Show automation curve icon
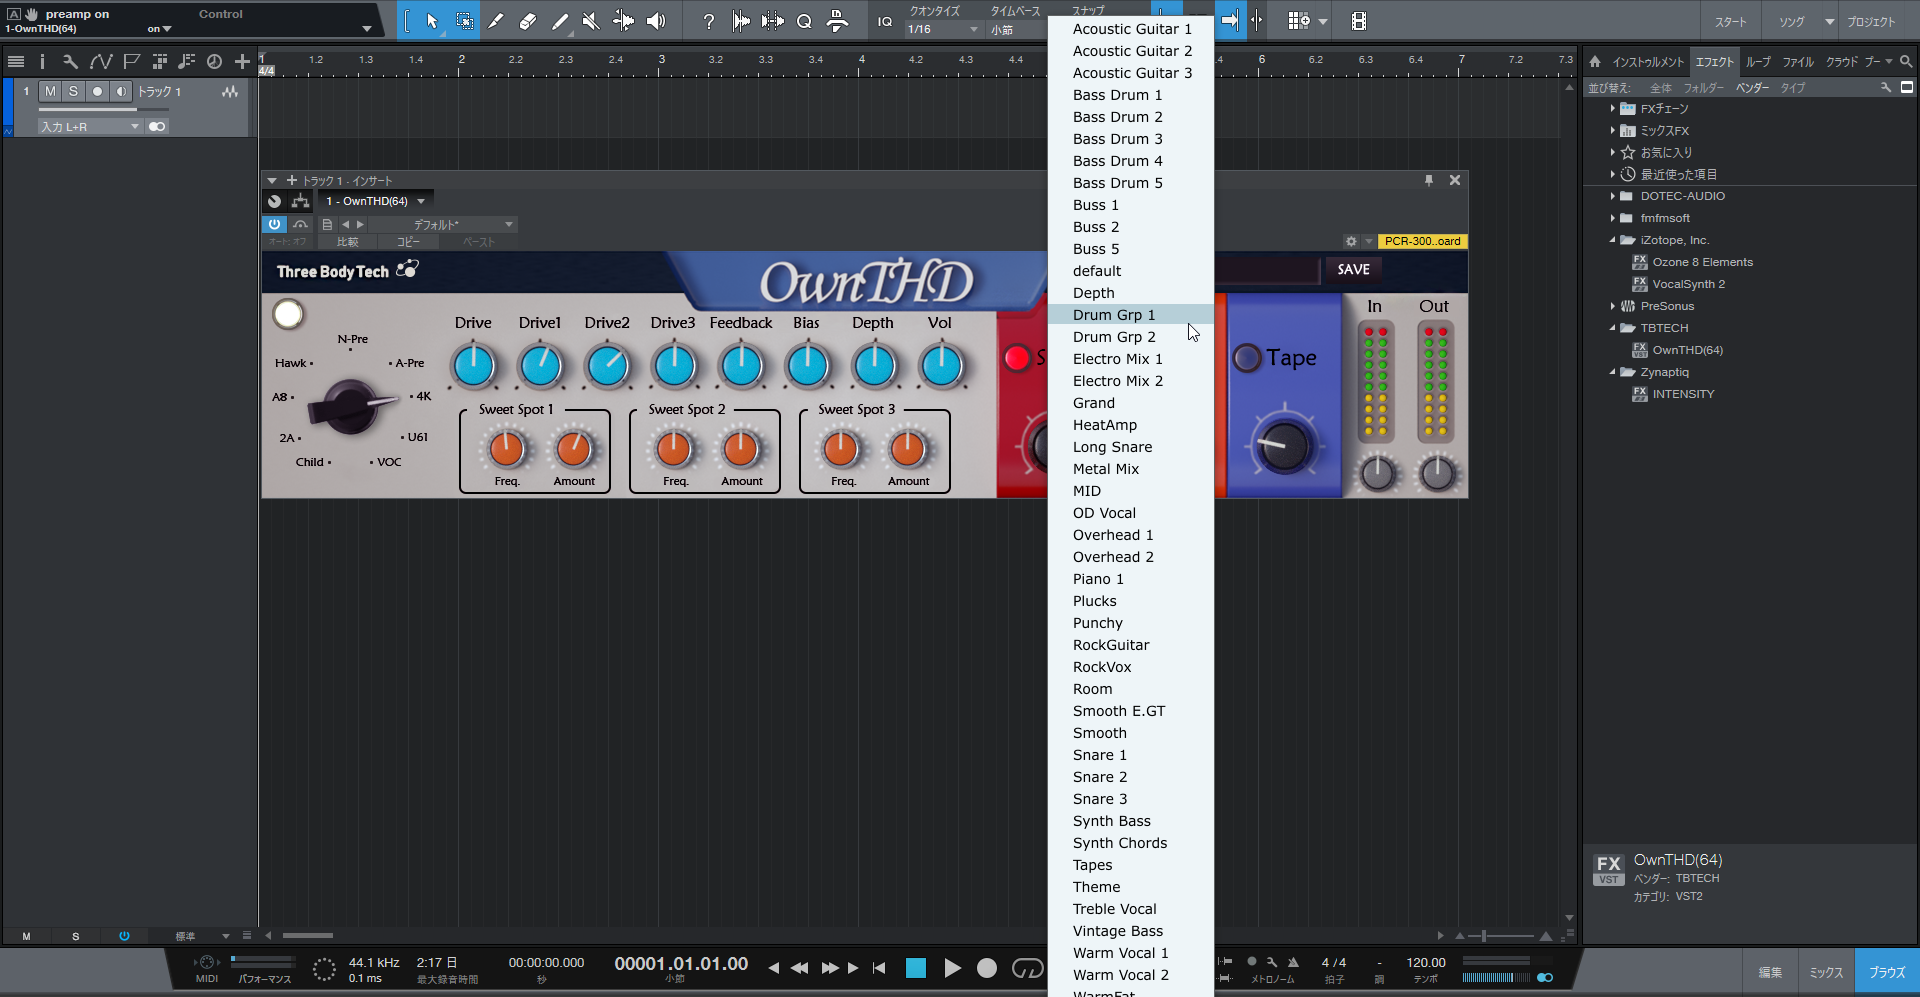 coord(100,62)
